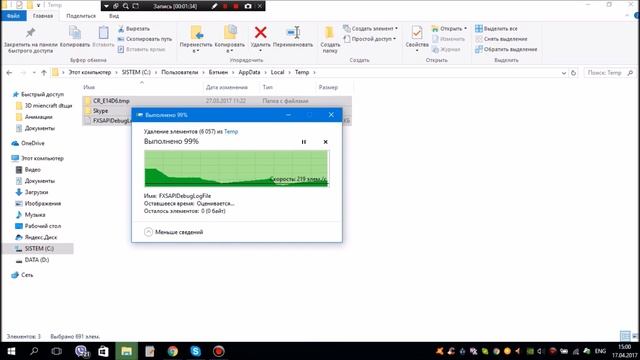Expand the address bar history dropdown
This screenshot has height=360, width=640.
click(x=564, y=73)
